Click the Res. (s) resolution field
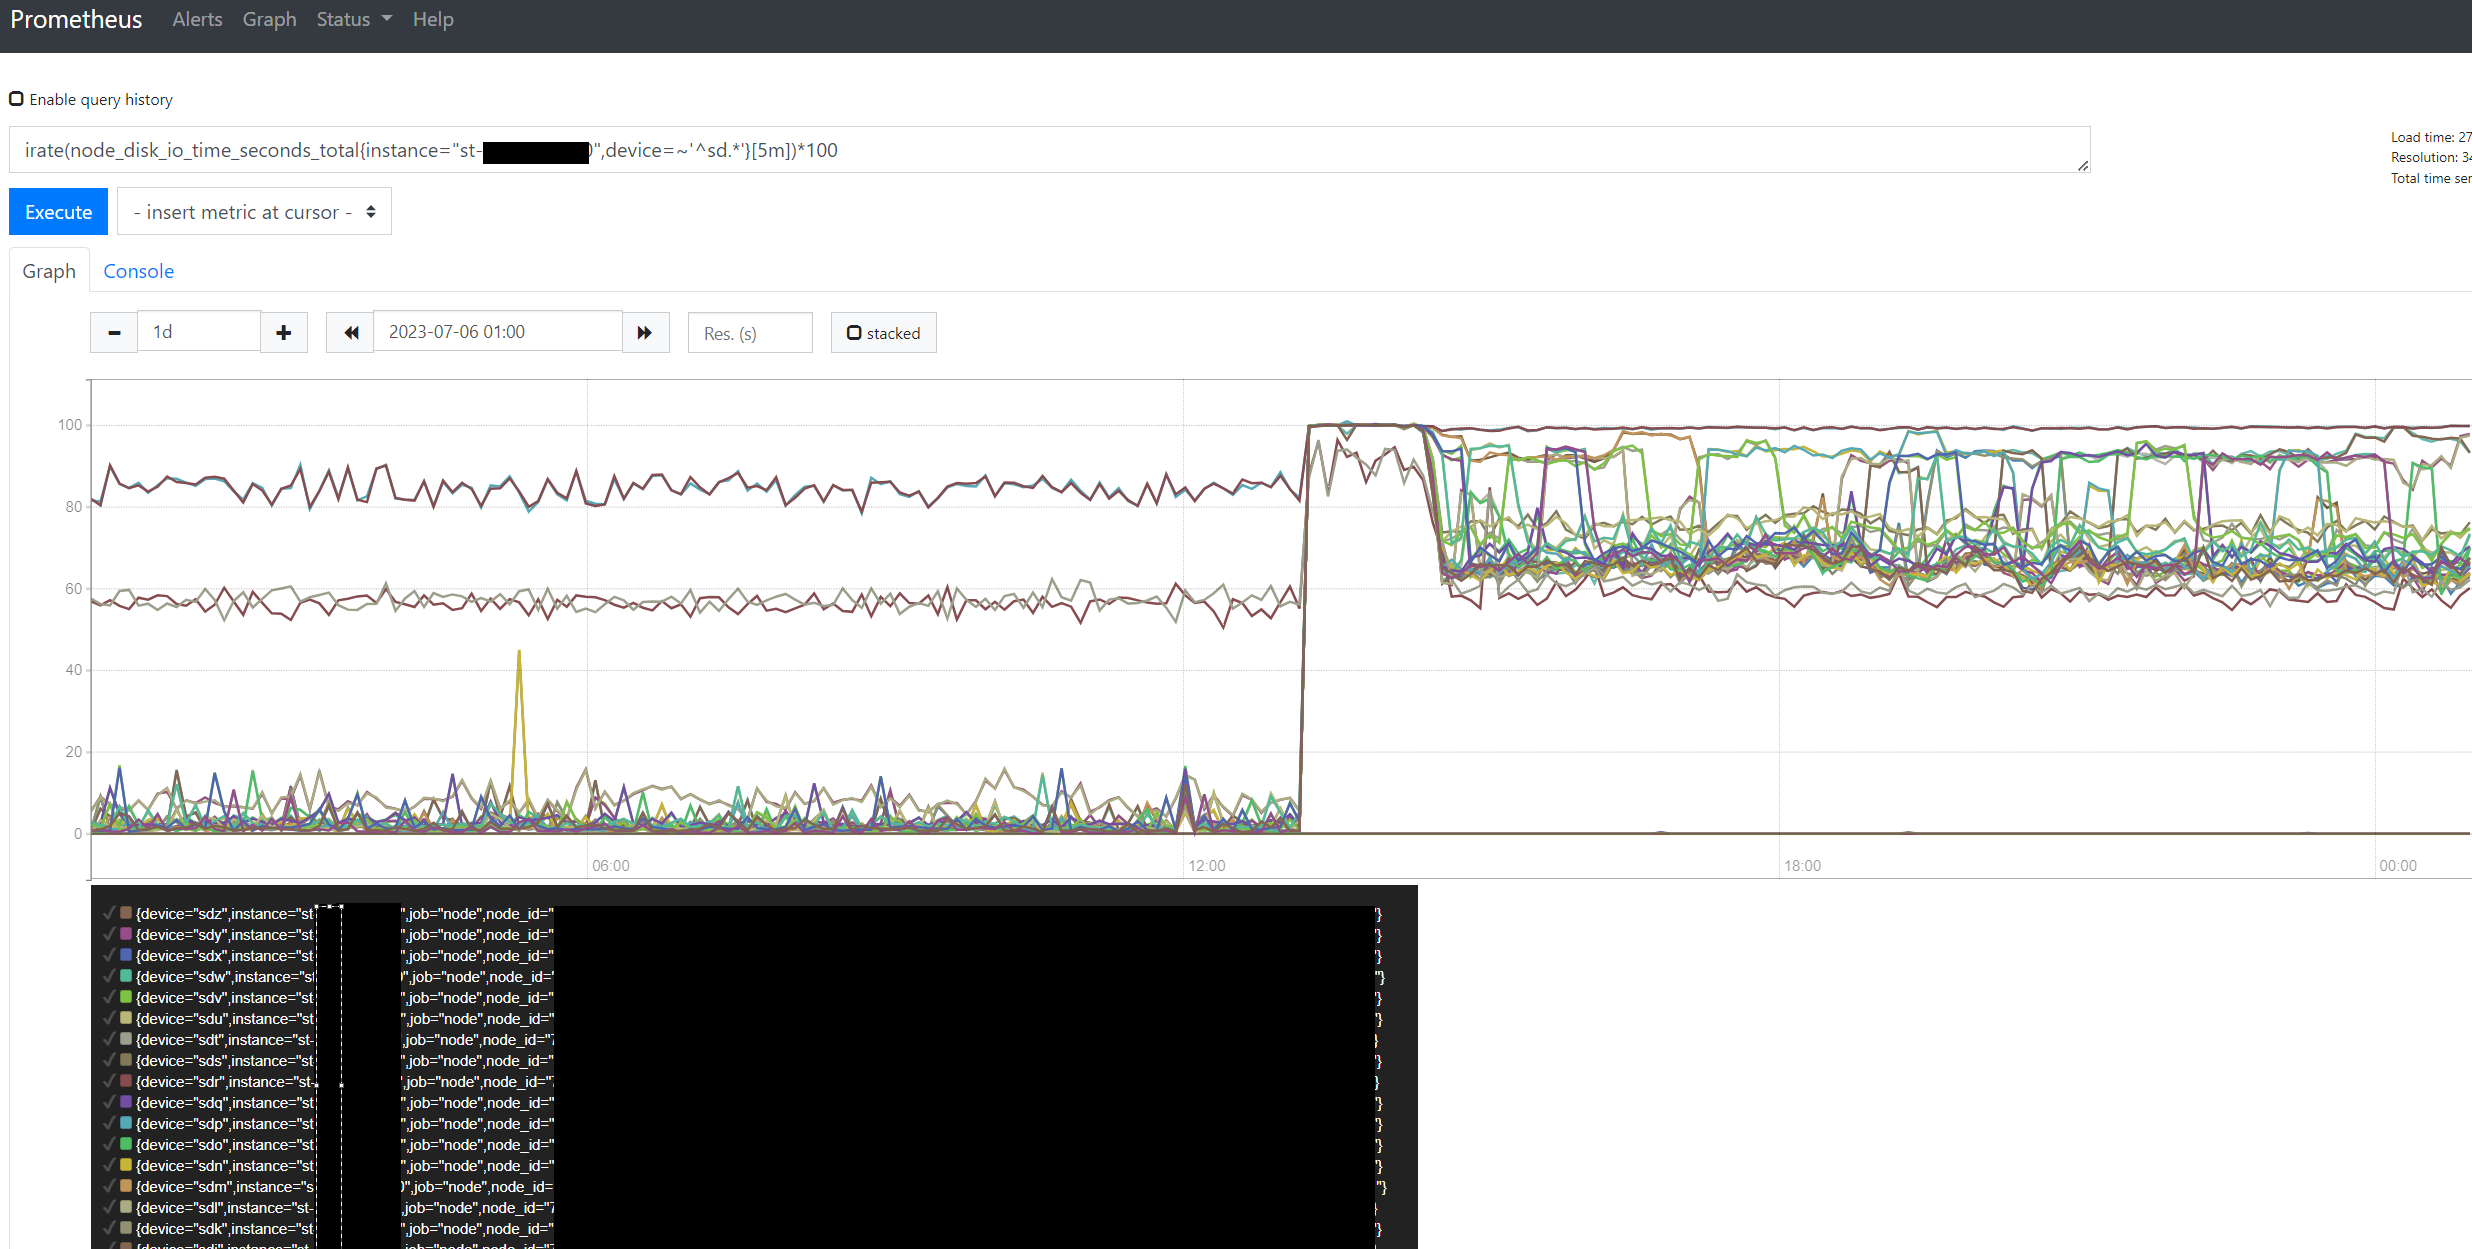 [750, 333]
